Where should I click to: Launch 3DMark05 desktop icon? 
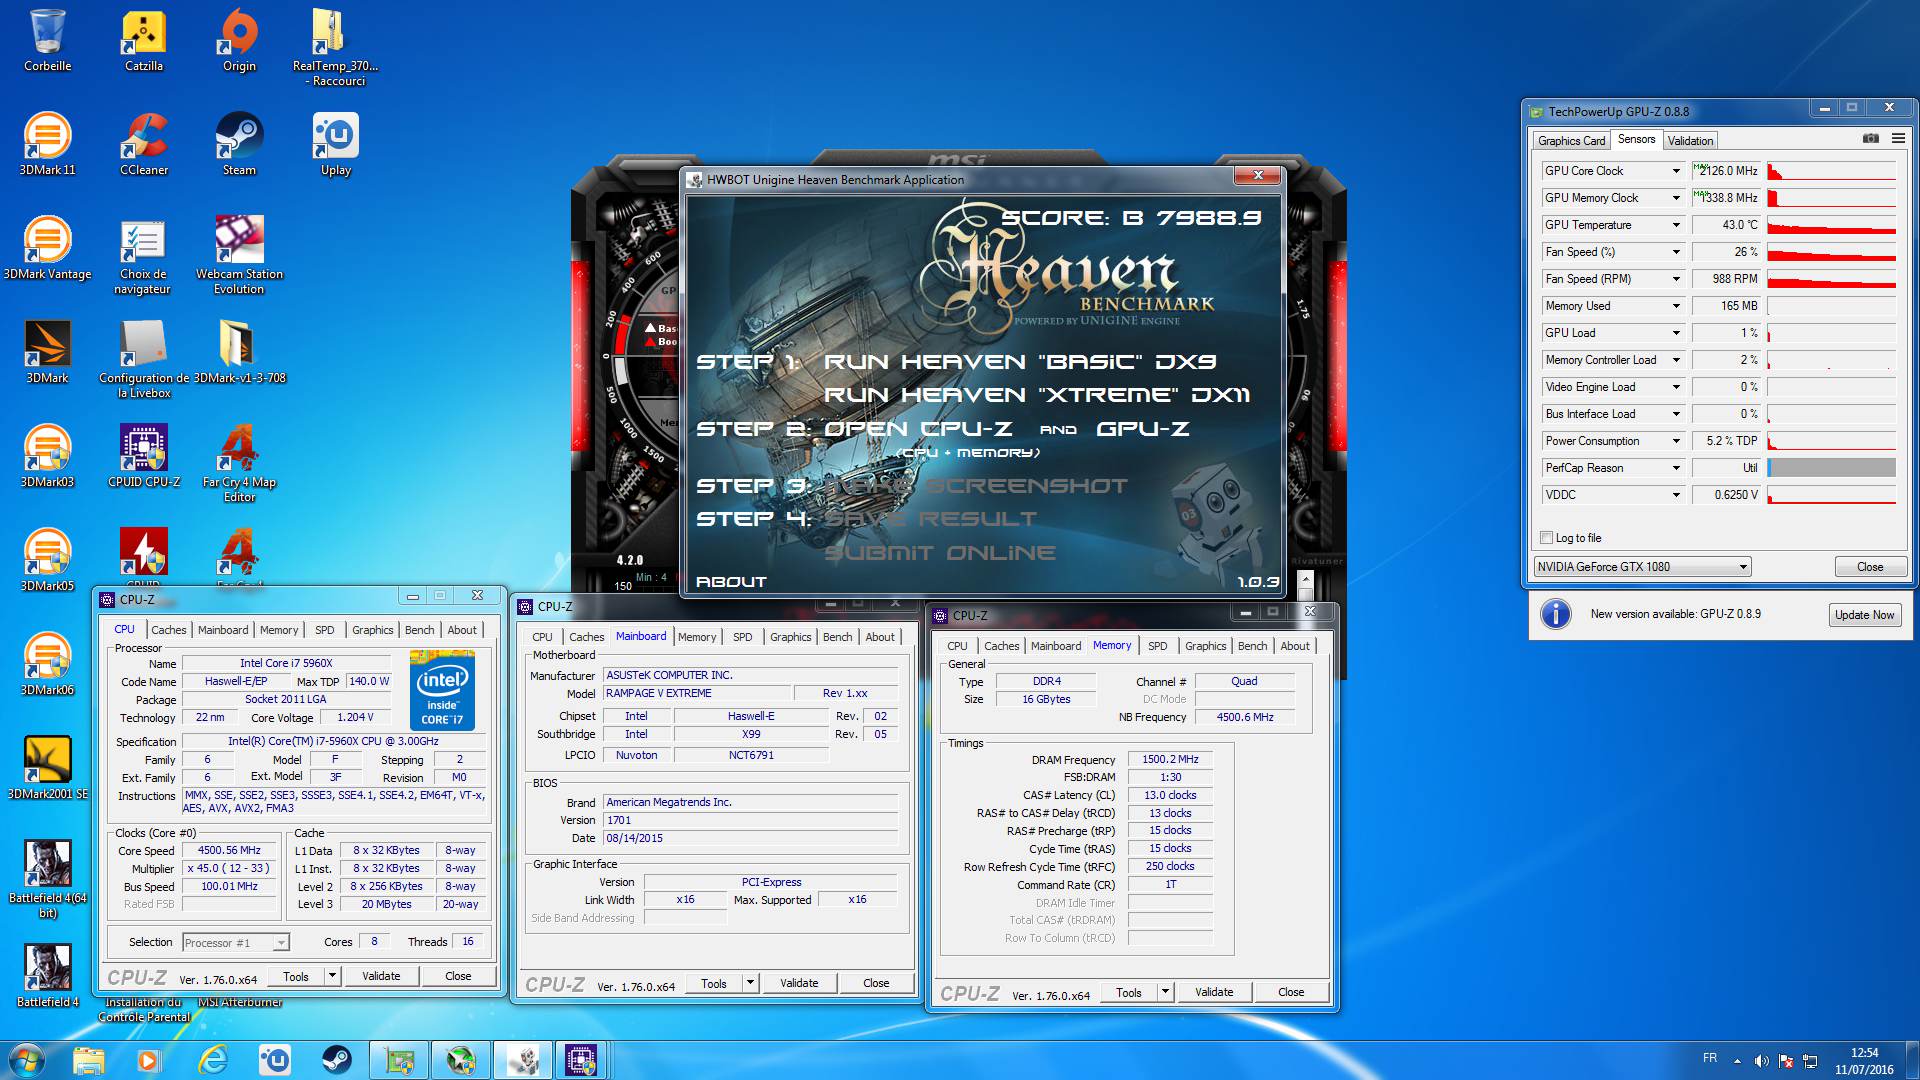[x=47, y=561]
